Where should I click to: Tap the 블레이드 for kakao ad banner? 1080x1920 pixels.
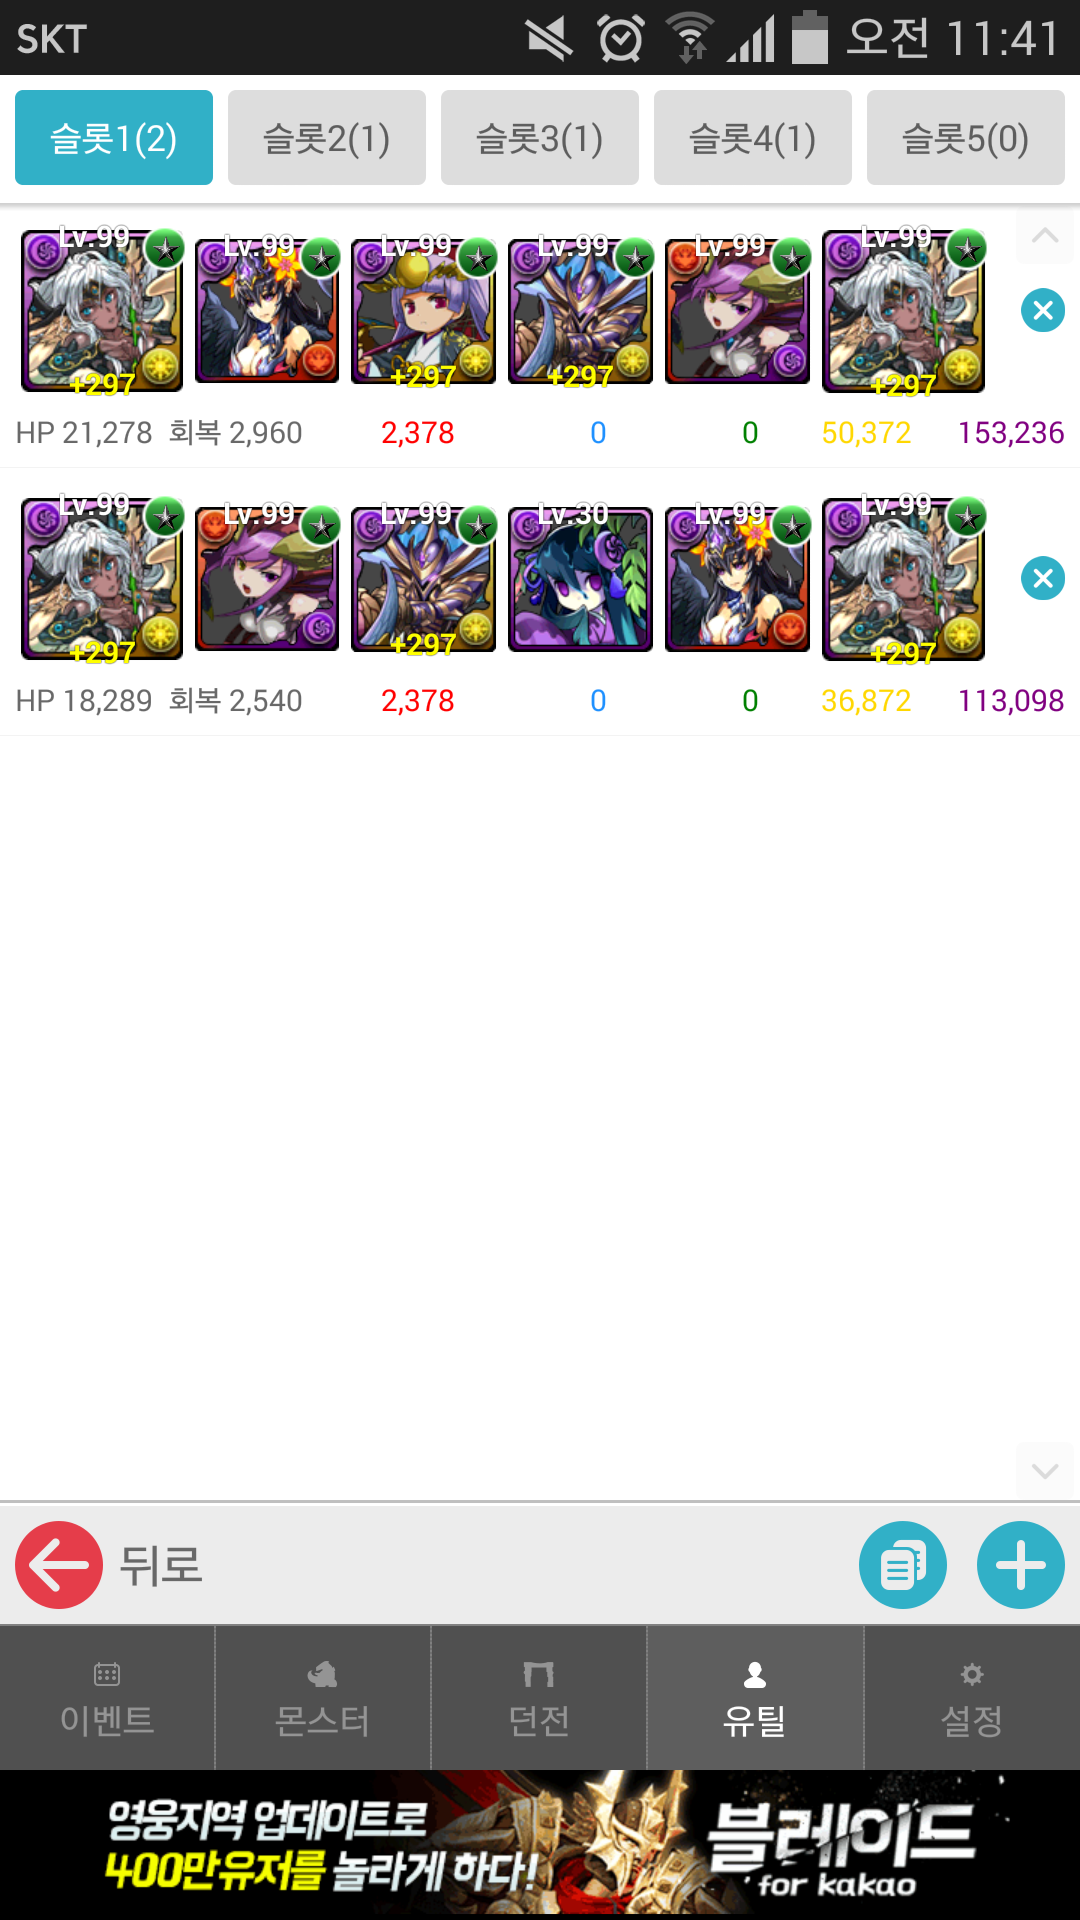coord(540,1845)
